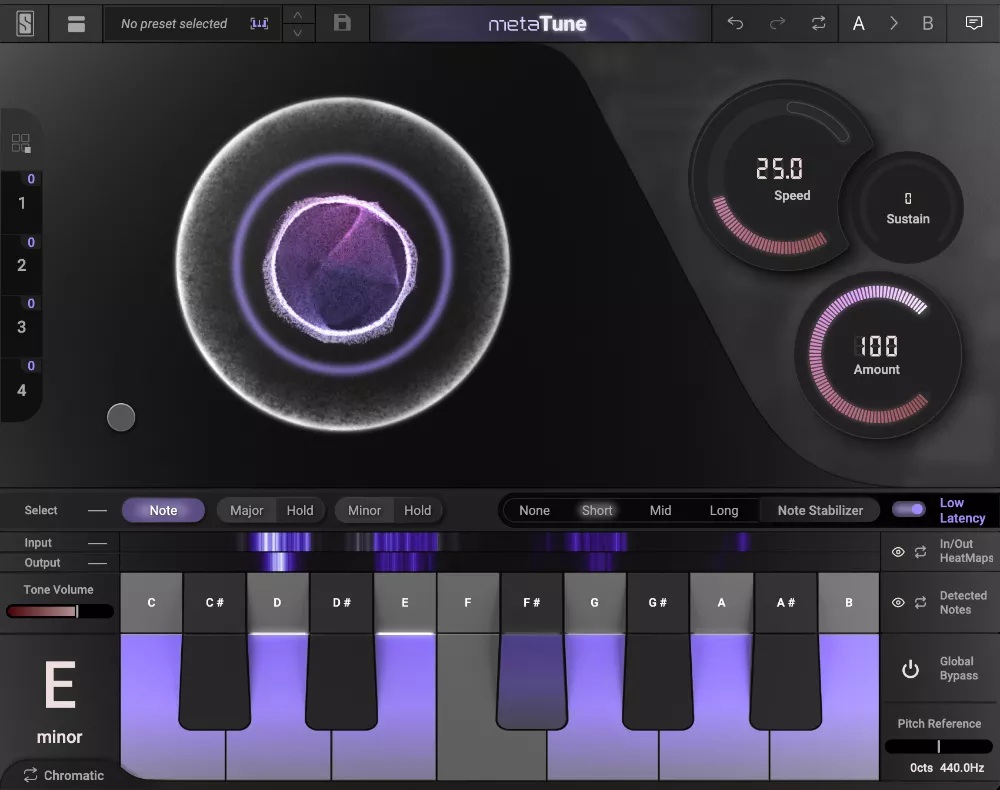
Task: Hide In/Out HeatMaps with the eye icon
Action: click(x=898, y=552)
